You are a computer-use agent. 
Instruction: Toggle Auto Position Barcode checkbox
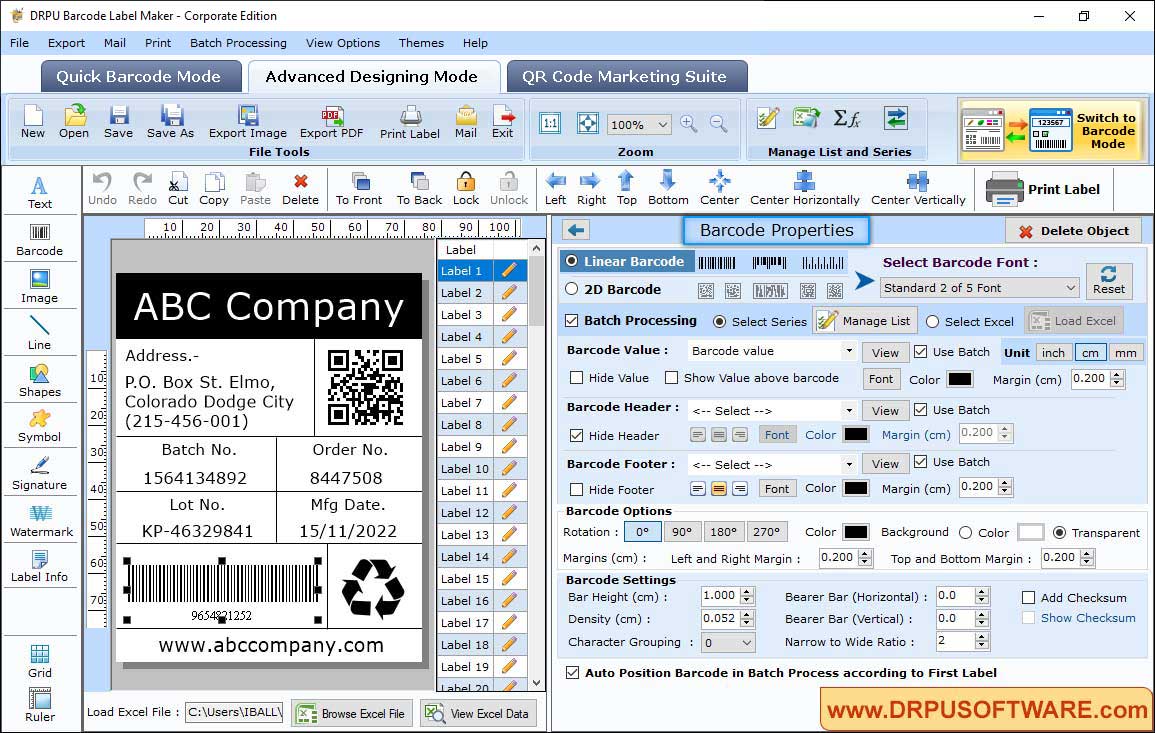point(572,673)
